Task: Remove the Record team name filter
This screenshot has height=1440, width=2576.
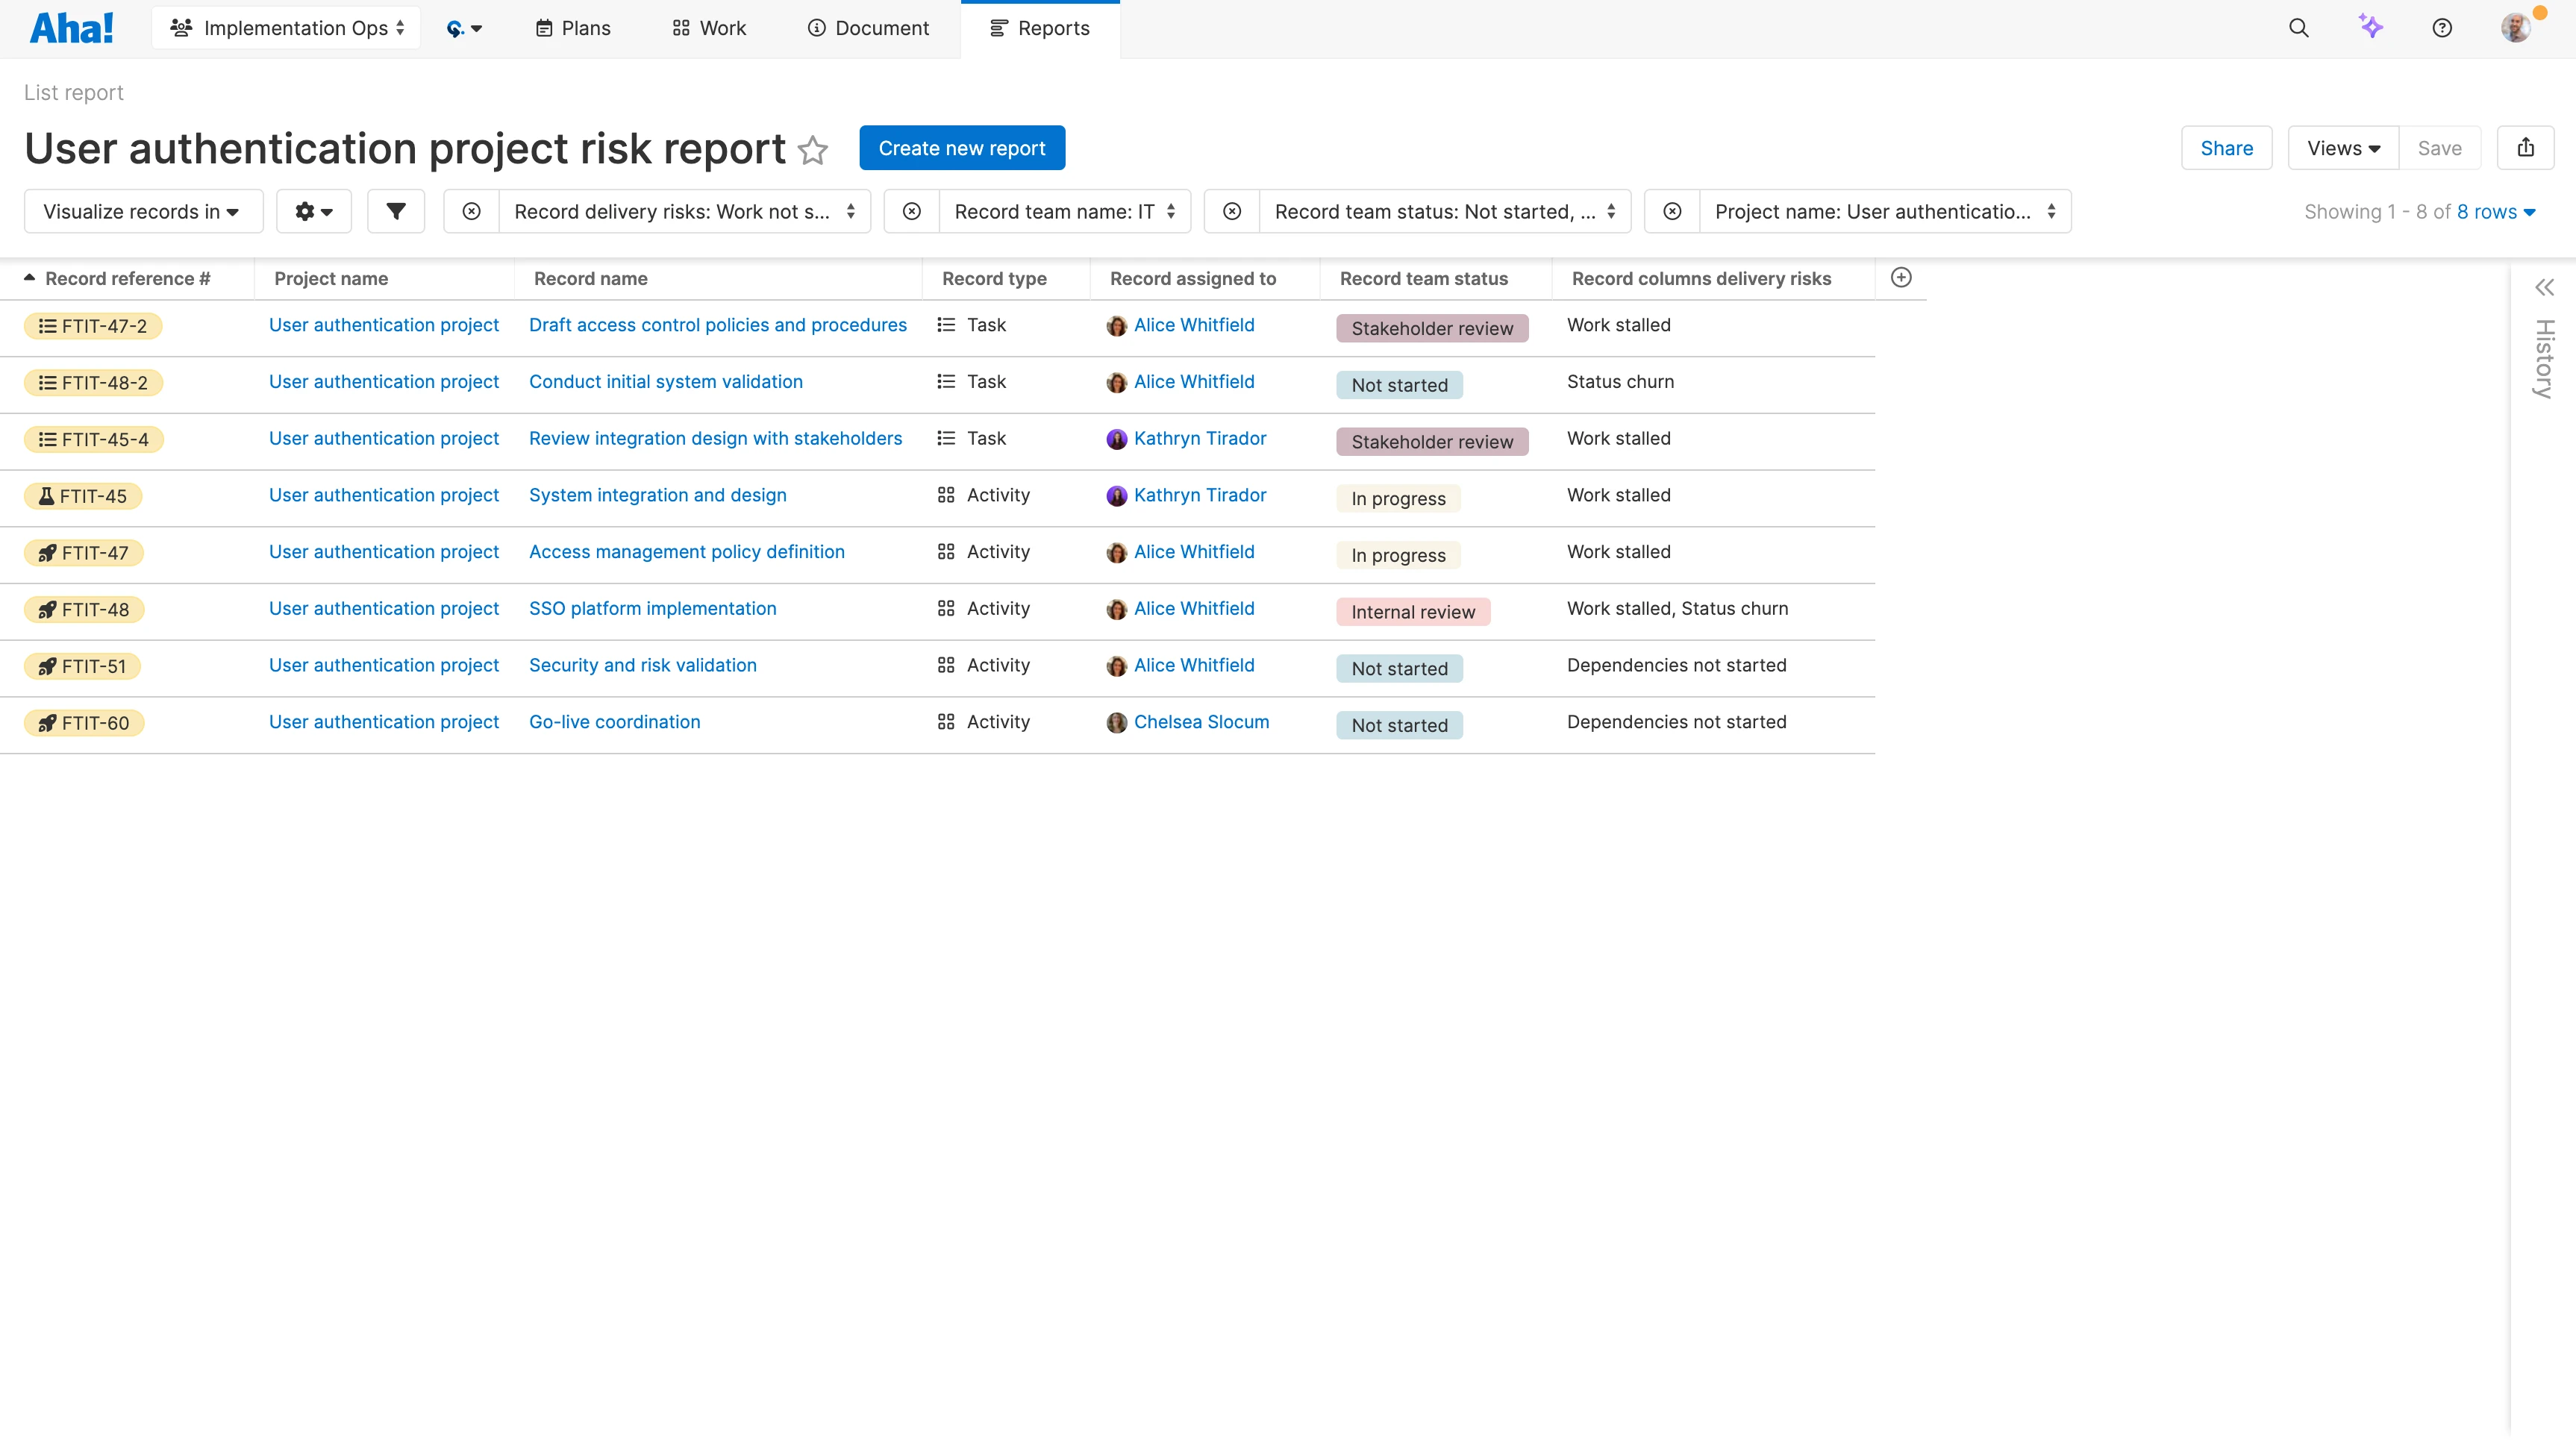Action: coord(911,211)
